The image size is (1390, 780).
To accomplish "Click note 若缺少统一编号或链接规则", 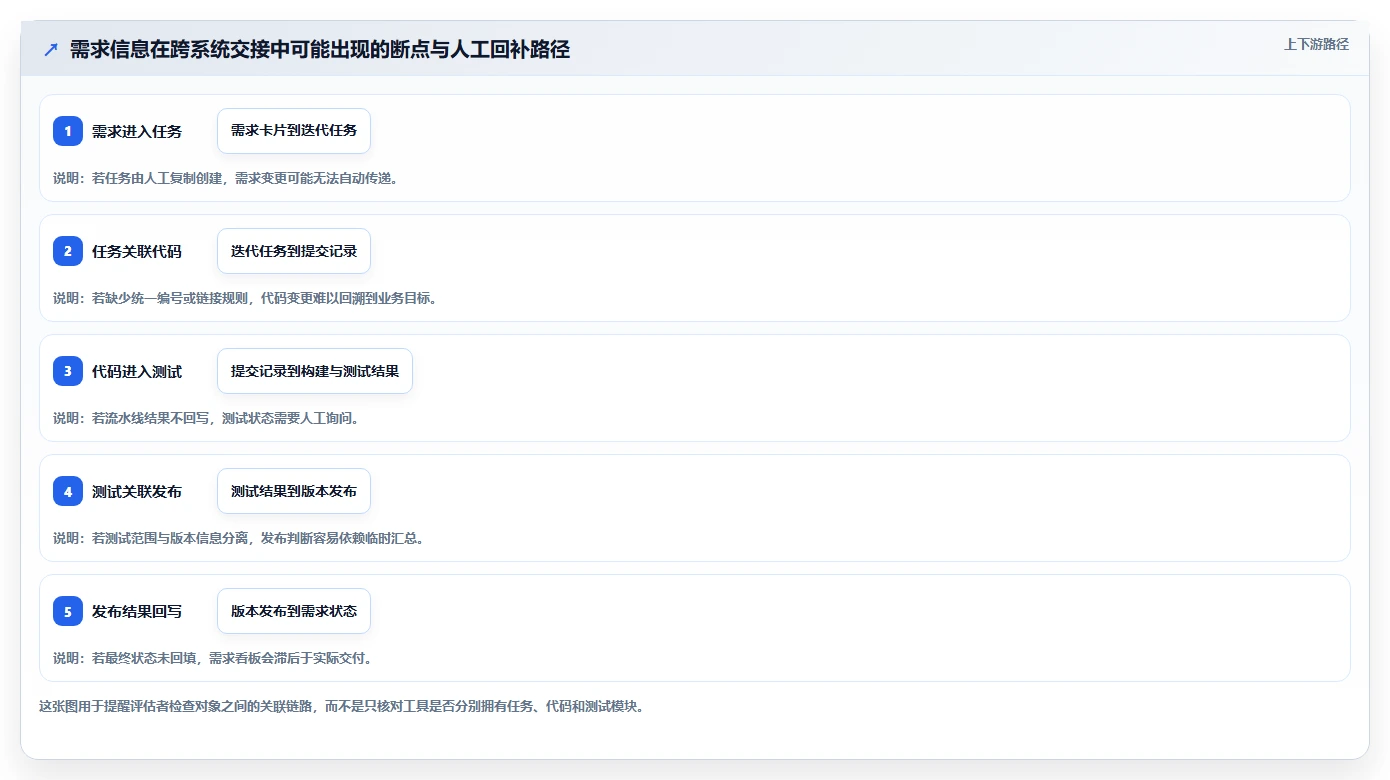I will coord(245,298).
